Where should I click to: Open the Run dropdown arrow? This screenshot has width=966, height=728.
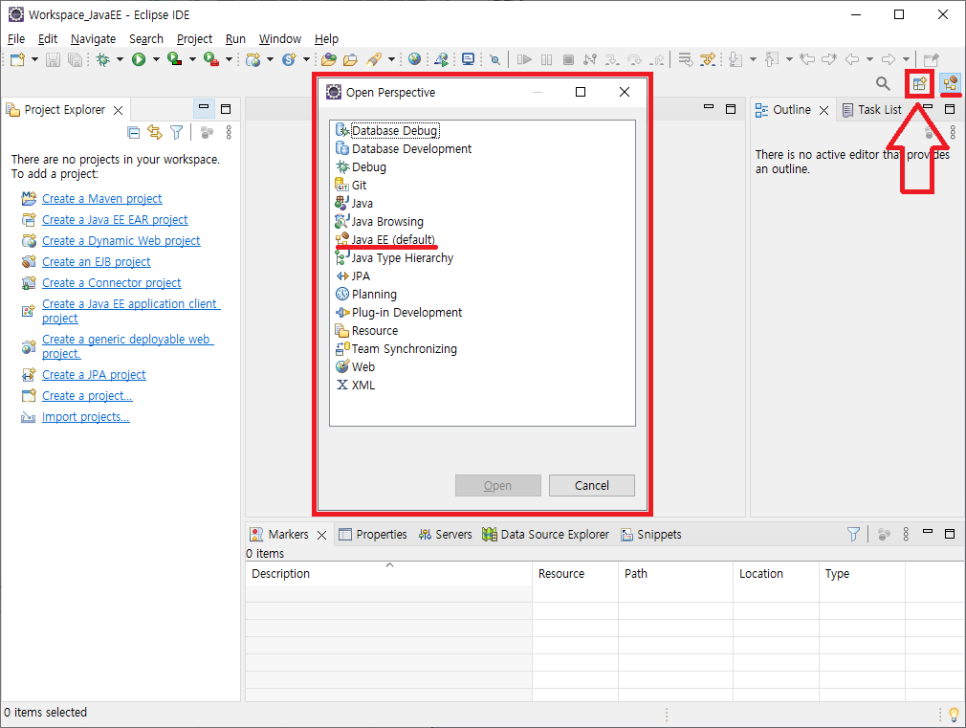click(156, 60)
